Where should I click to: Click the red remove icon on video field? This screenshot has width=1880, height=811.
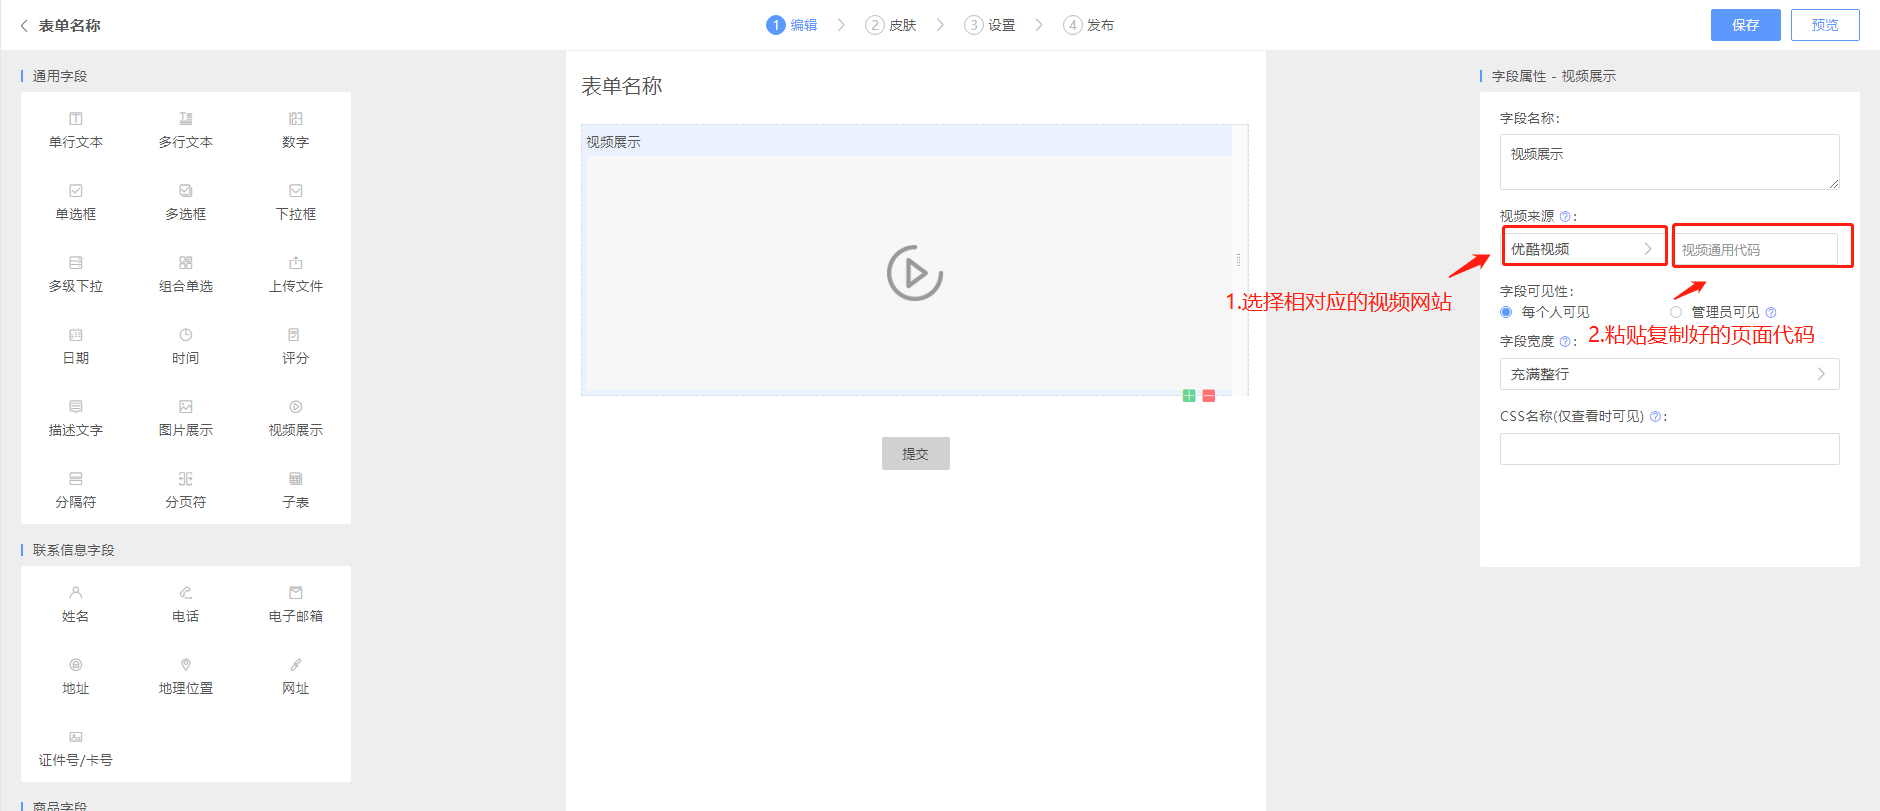(x=1209, y=396)
